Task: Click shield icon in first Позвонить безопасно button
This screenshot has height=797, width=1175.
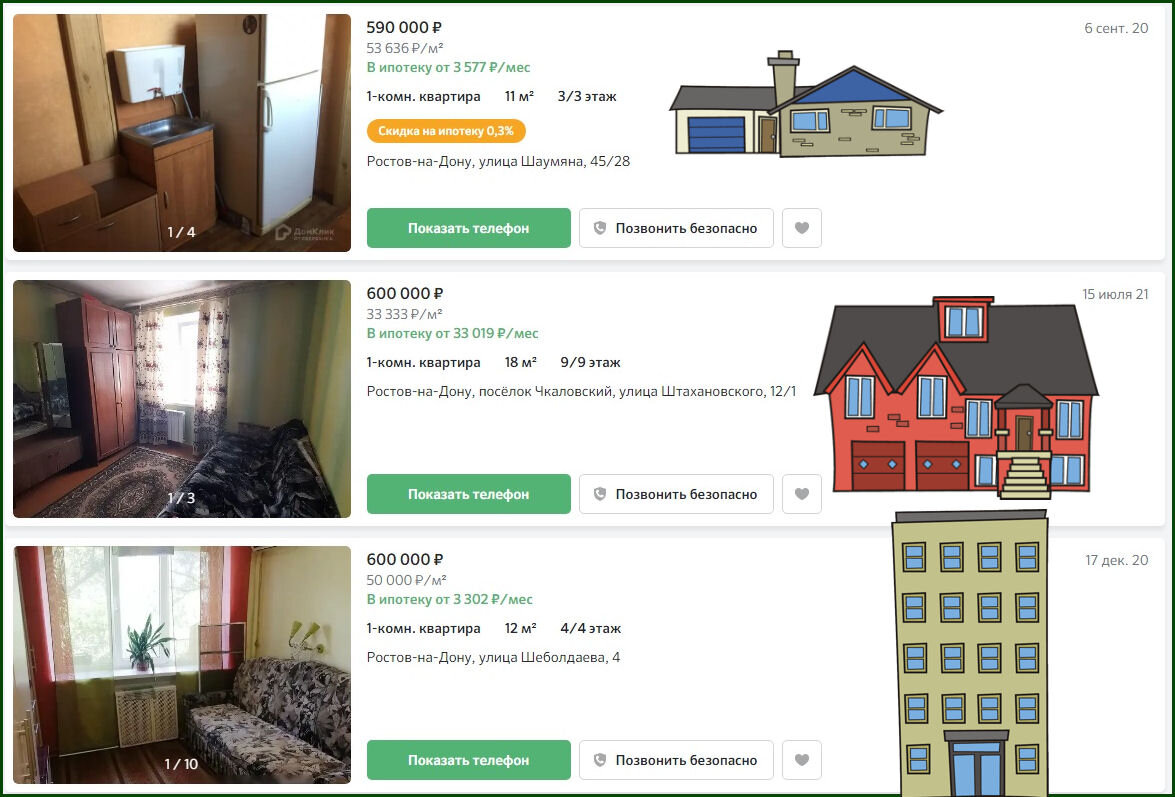Action: (599, 228)
